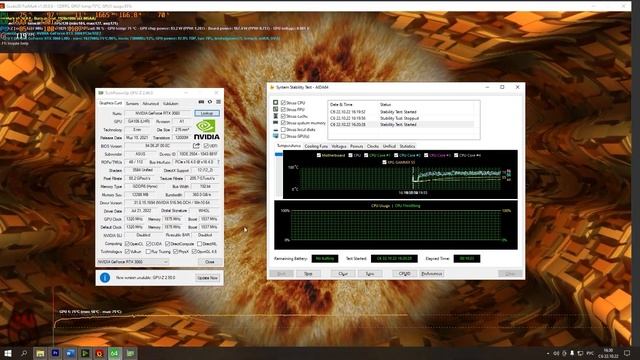Open Premiere Pro from the taskbar
The width and height of the screenshot is (640, 360).
pyautogui.click(x=55, y=353)
